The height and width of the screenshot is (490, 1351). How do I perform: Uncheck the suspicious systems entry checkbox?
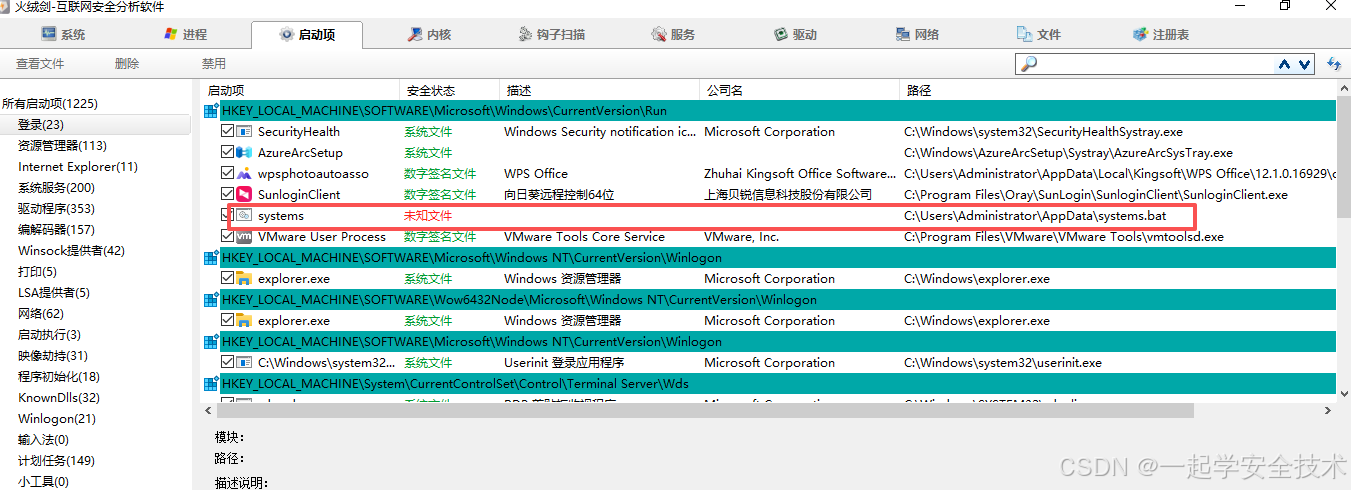pyautogui.click(x=227, y=215)
